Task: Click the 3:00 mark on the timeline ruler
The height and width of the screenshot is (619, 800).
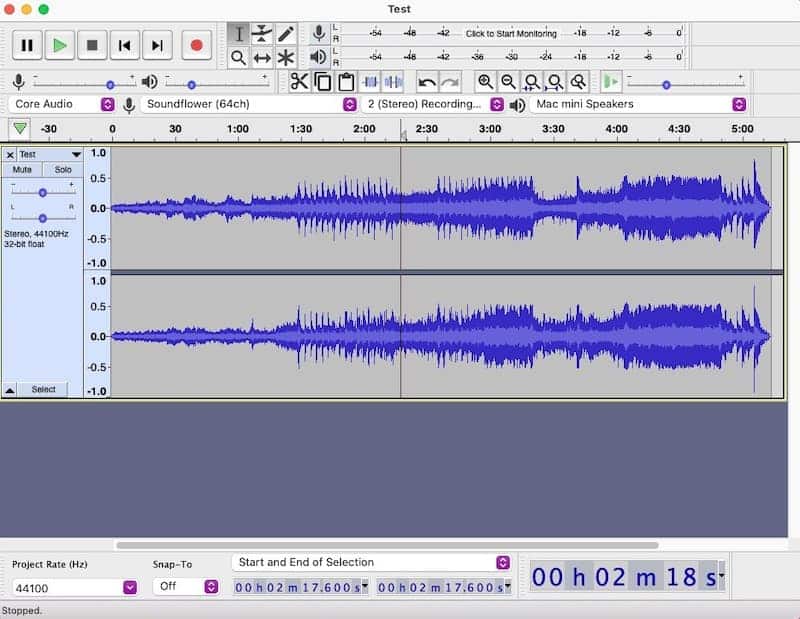Action: point(490,129)
